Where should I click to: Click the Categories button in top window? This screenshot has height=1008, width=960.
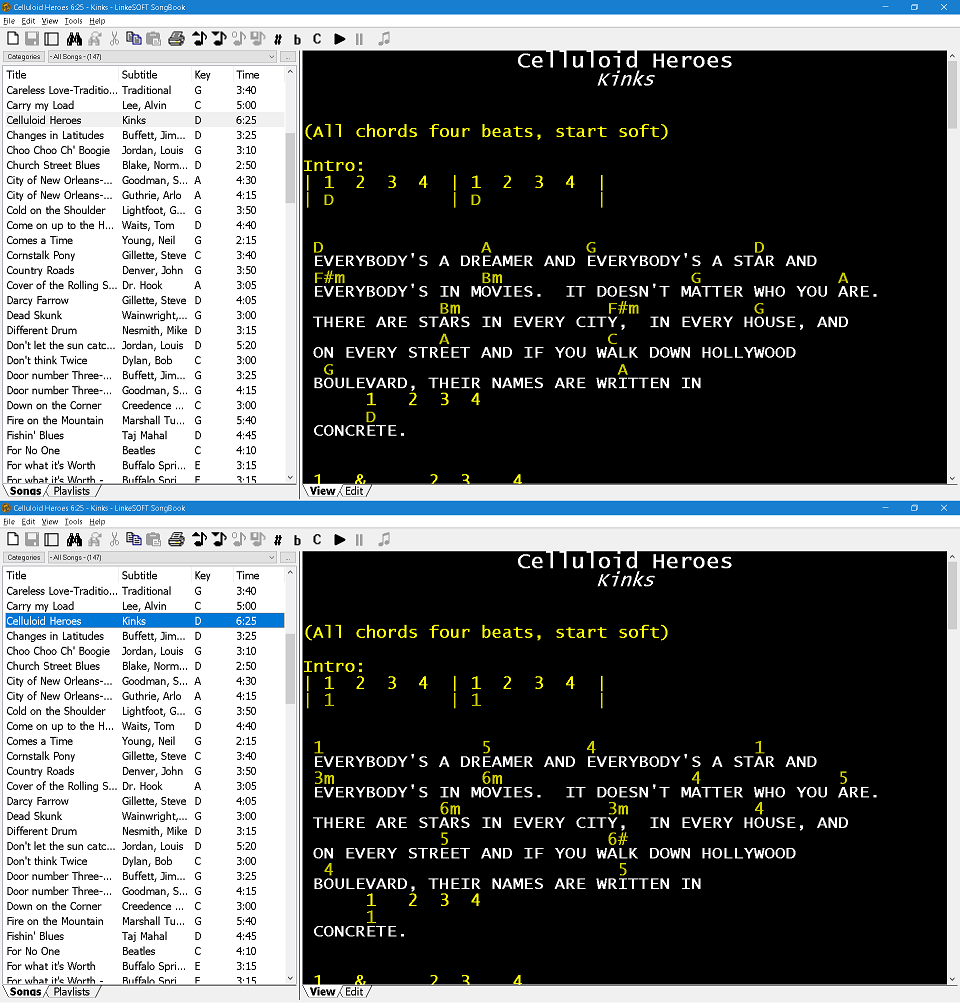click(x=24, y=57)
